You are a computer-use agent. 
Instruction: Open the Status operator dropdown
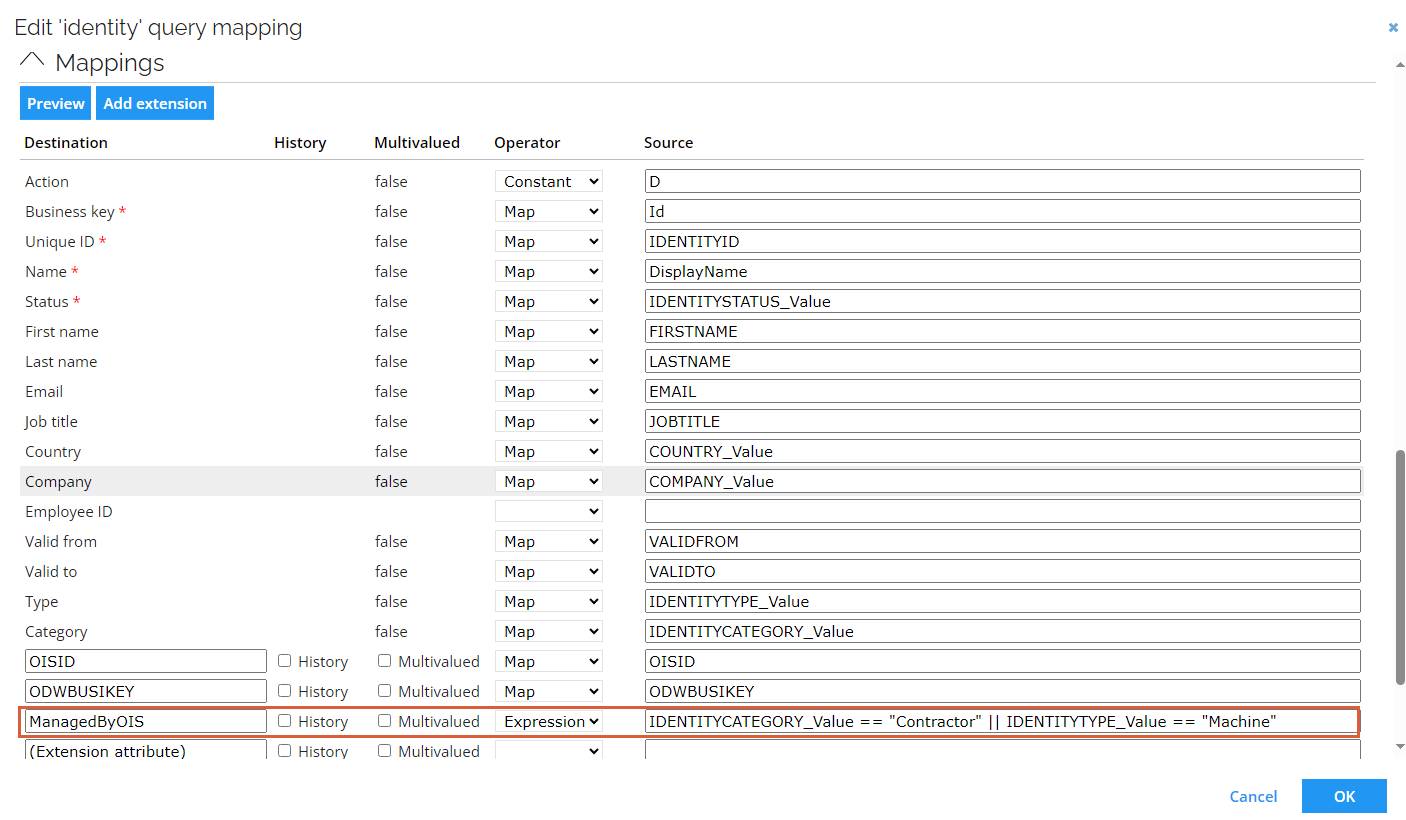549,301
